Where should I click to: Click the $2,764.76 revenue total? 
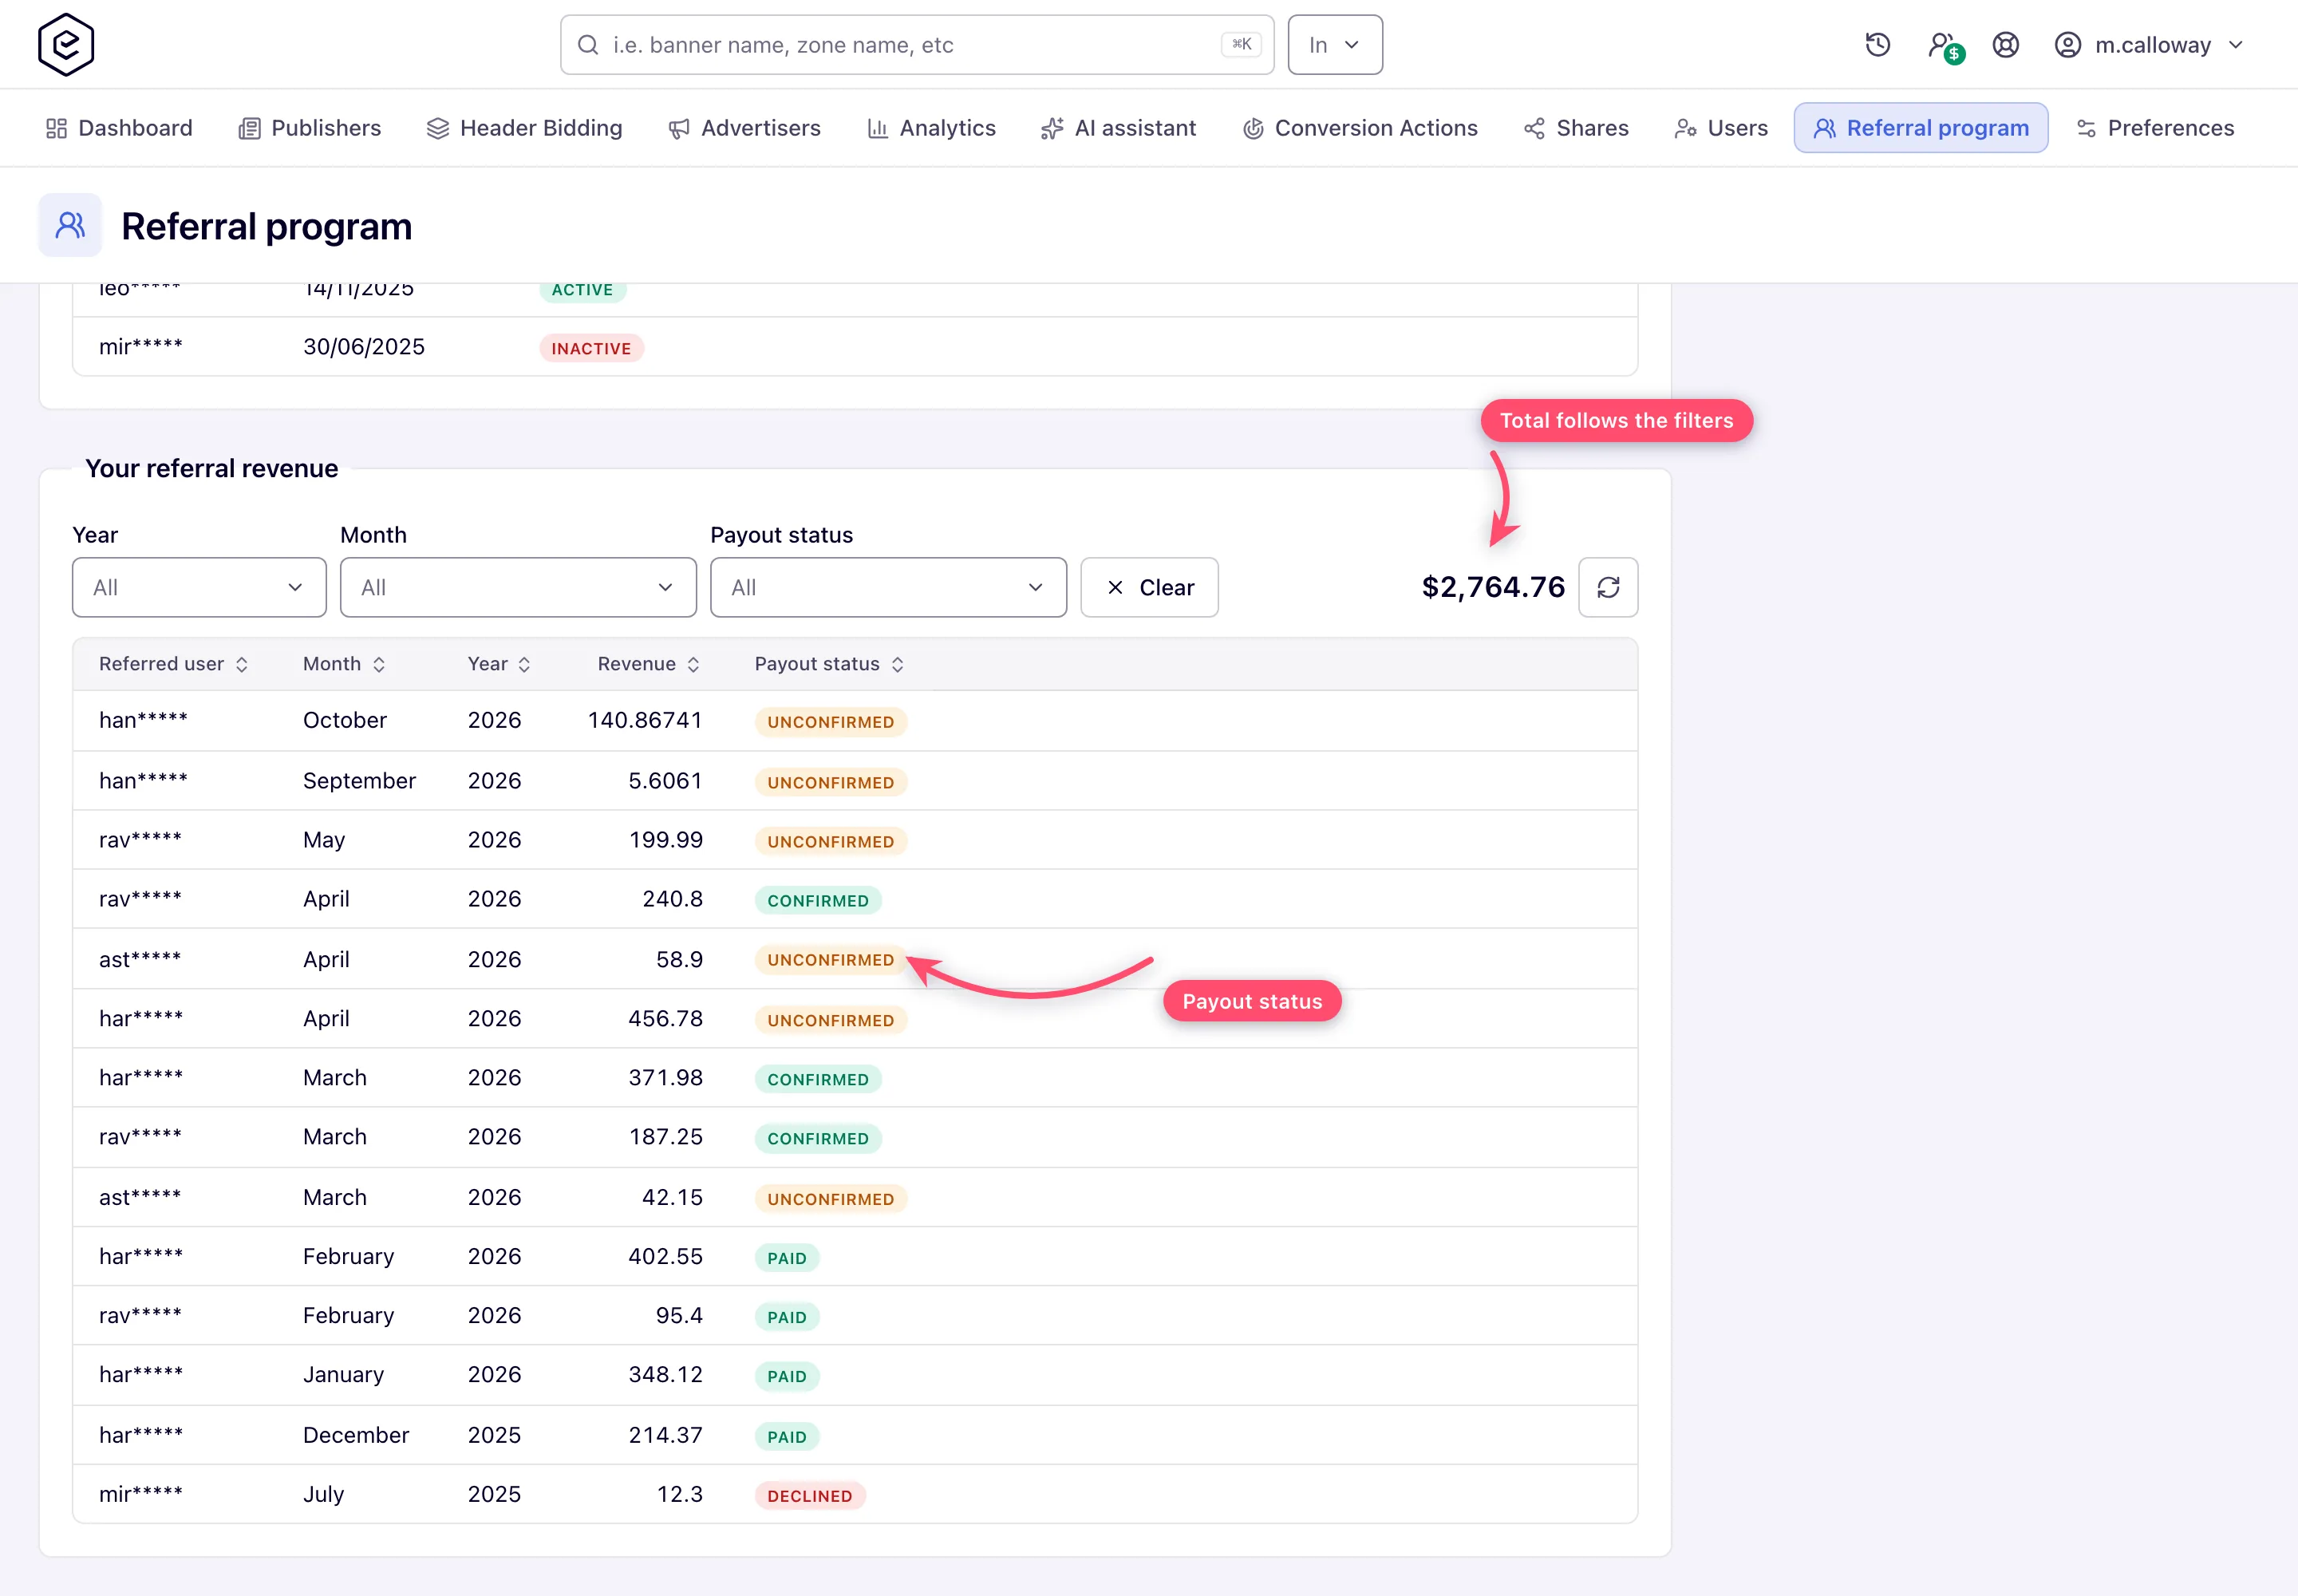[1493, 587]
